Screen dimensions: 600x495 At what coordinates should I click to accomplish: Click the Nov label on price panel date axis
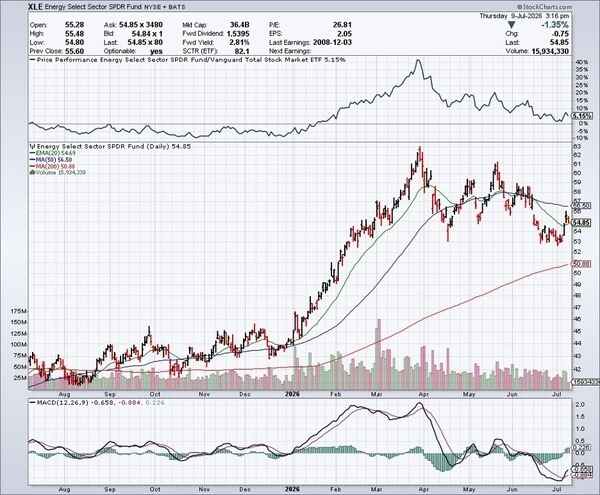(204, 394)
